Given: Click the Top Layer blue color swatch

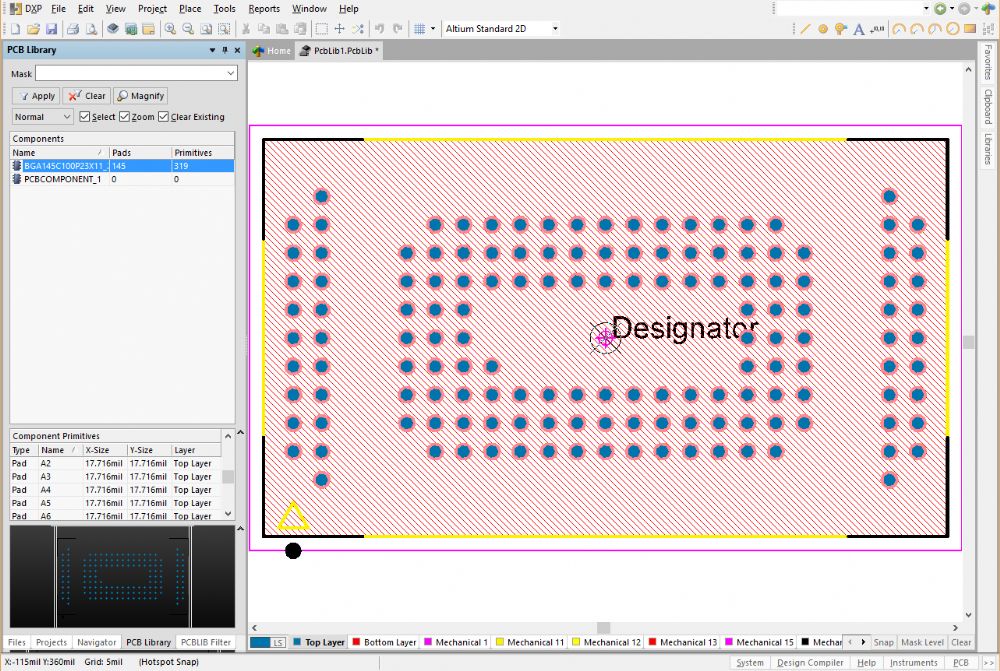Looking at the screenshot, I should point(297,642).
